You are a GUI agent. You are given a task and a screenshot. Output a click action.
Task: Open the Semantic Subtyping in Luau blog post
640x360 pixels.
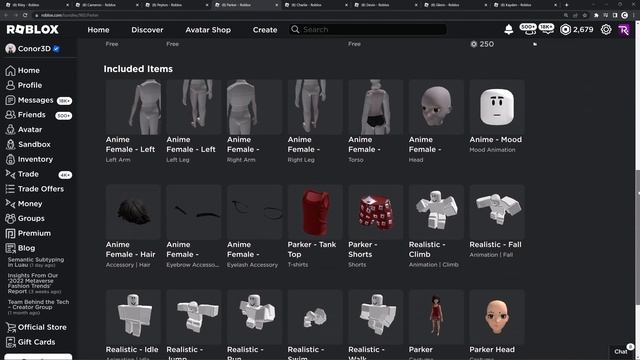click(36, 262)
